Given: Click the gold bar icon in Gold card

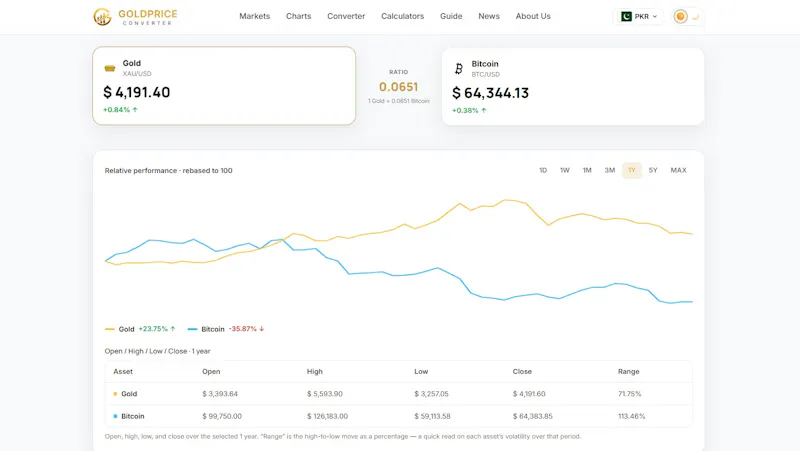Looking at the screenshot, I should point(110,68).
